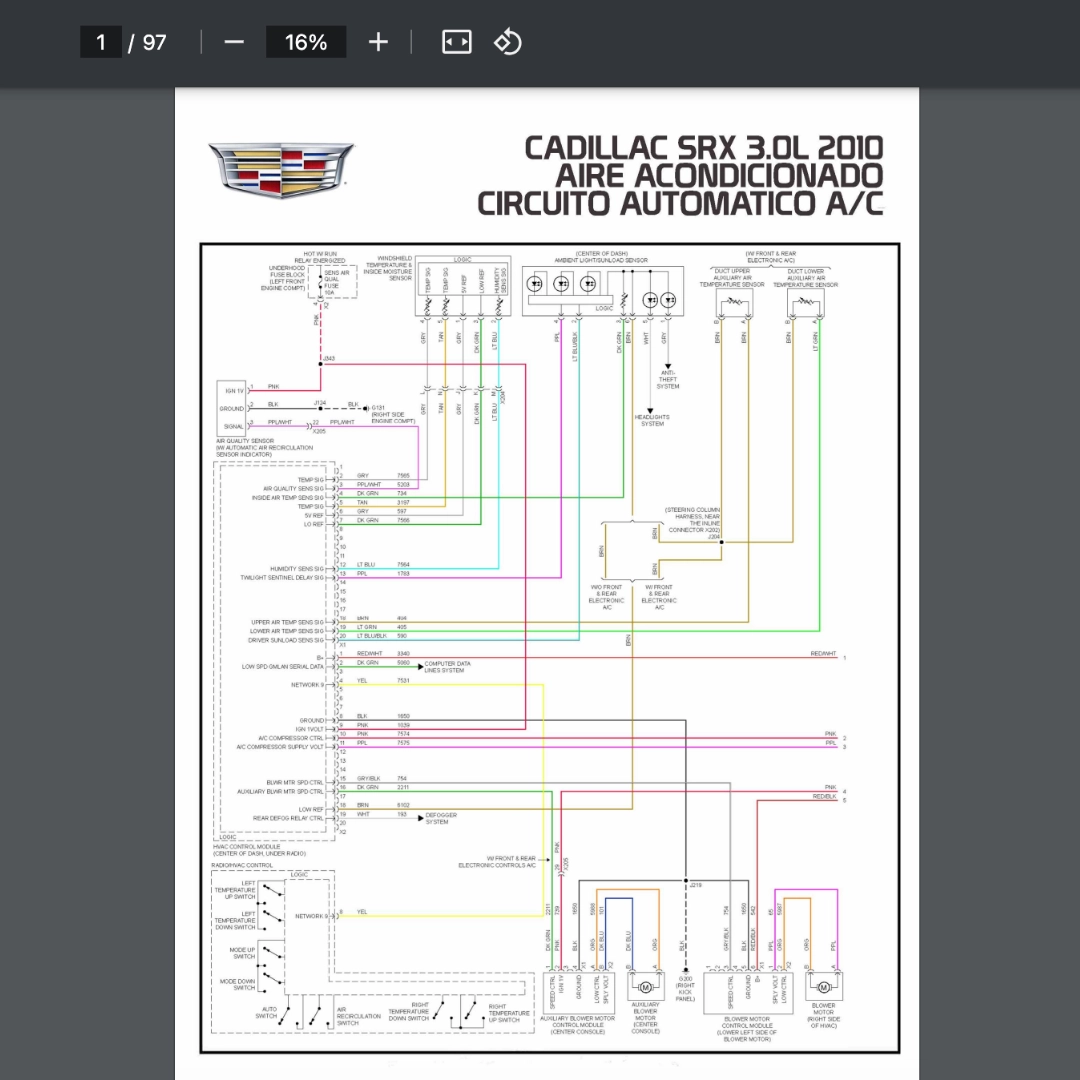The height and width of the screenshot is (1080, 1080).
Task: Click the 'W/O FRONT & REAR ELECTRONIC A/C' note
Action: point(607,597)
